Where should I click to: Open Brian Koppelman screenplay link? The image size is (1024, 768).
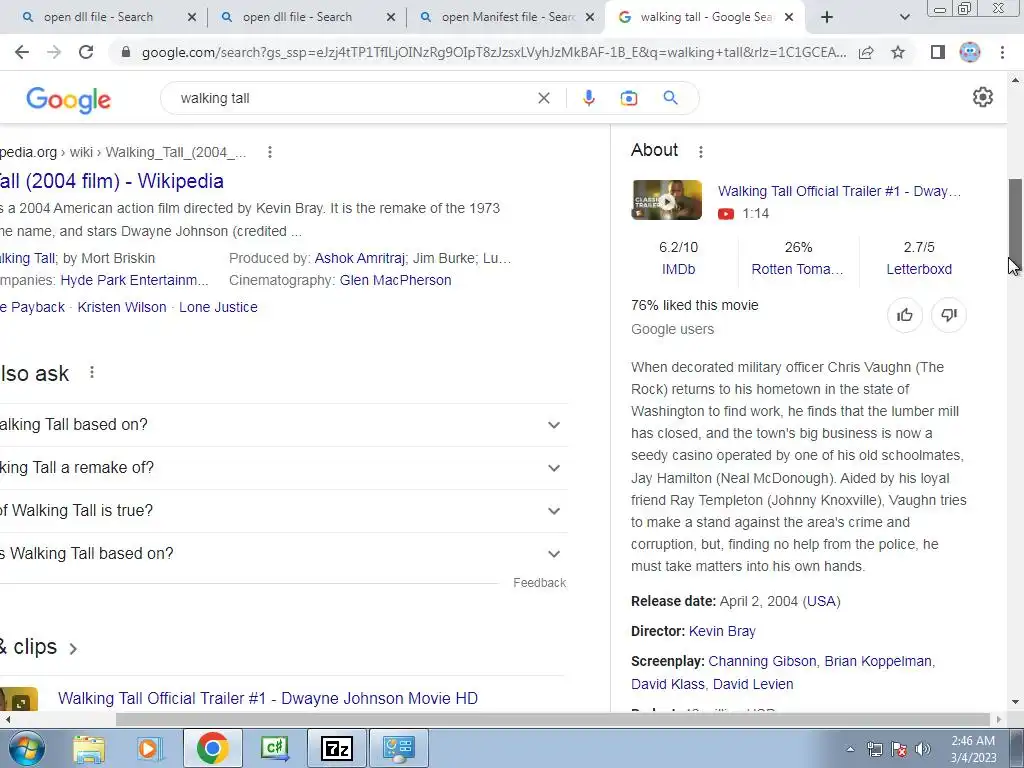click(878, 661)
